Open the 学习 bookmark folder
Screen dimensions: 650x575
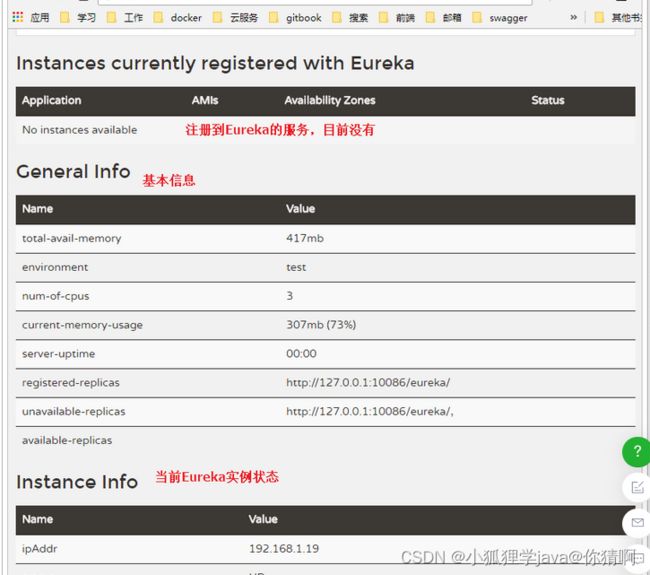[78, 17]
